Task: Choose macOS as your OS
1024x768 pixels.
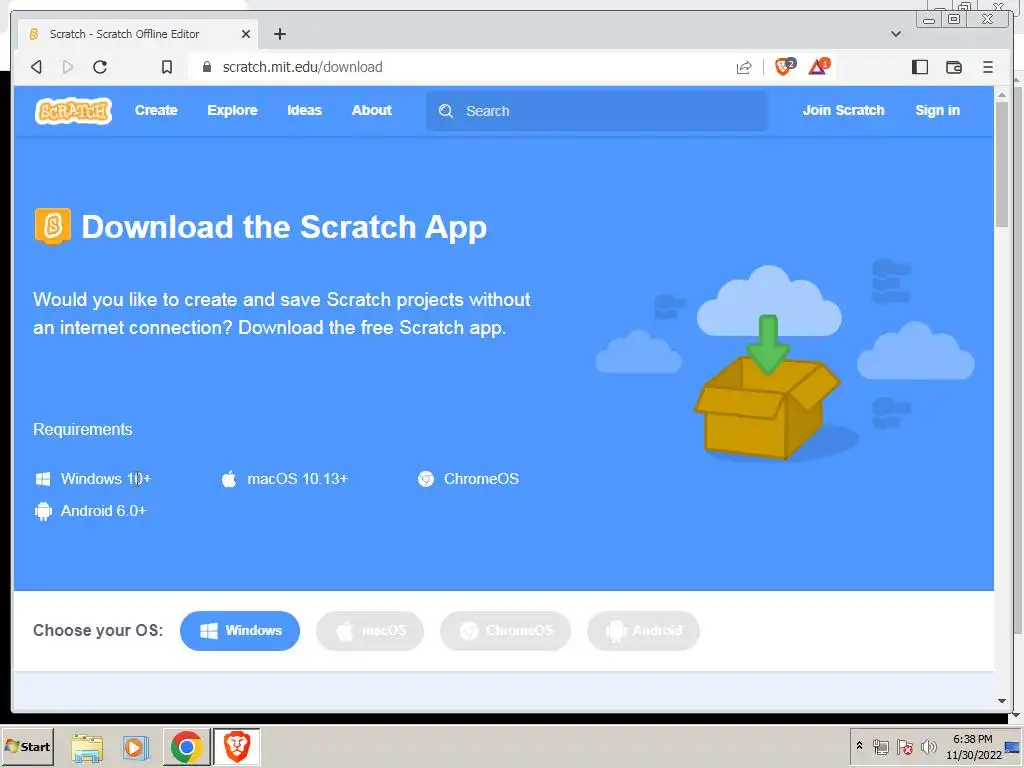Action: coord(370,630)
